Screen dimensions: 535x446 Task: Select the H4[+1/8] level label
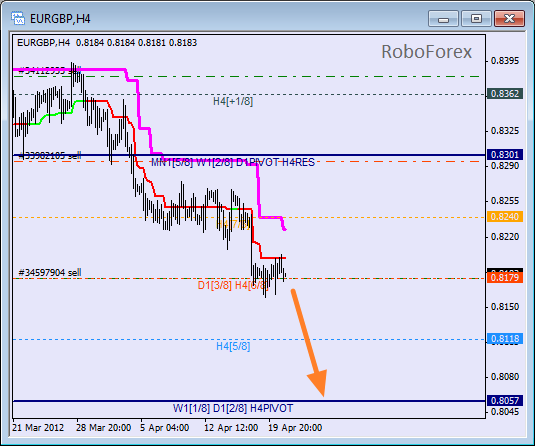tap(233, 101)
